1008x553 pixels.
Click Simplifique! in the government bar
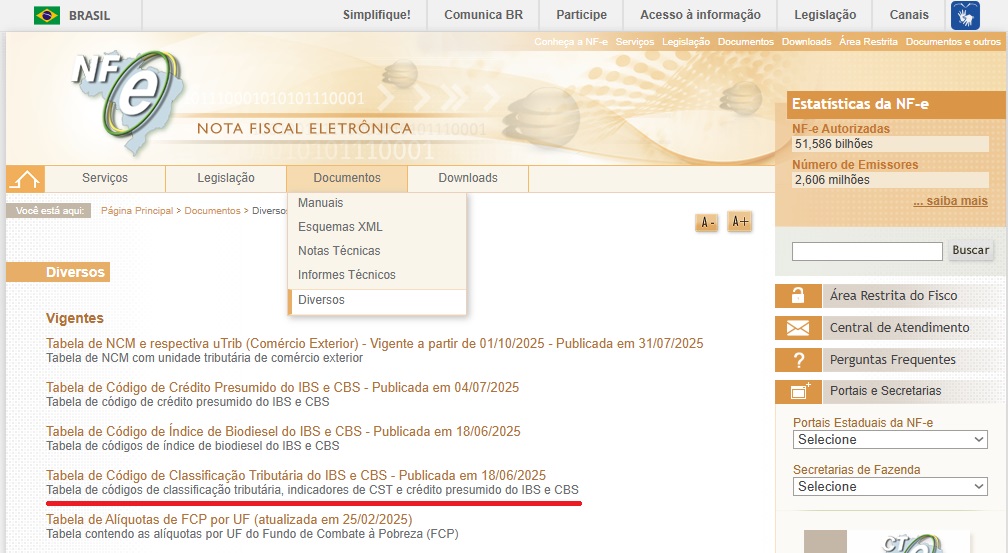tap(377, 15)
